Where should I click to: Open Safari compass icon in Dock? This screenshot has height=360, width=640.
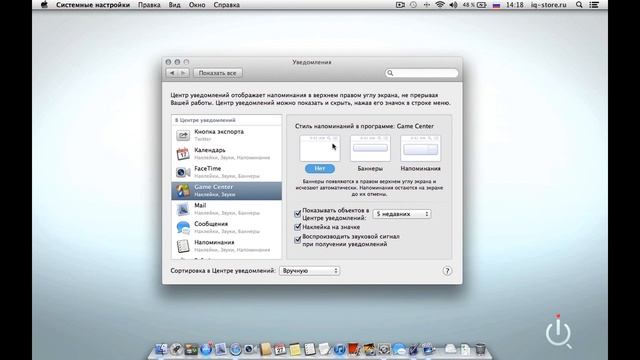[x=236, y=349]
